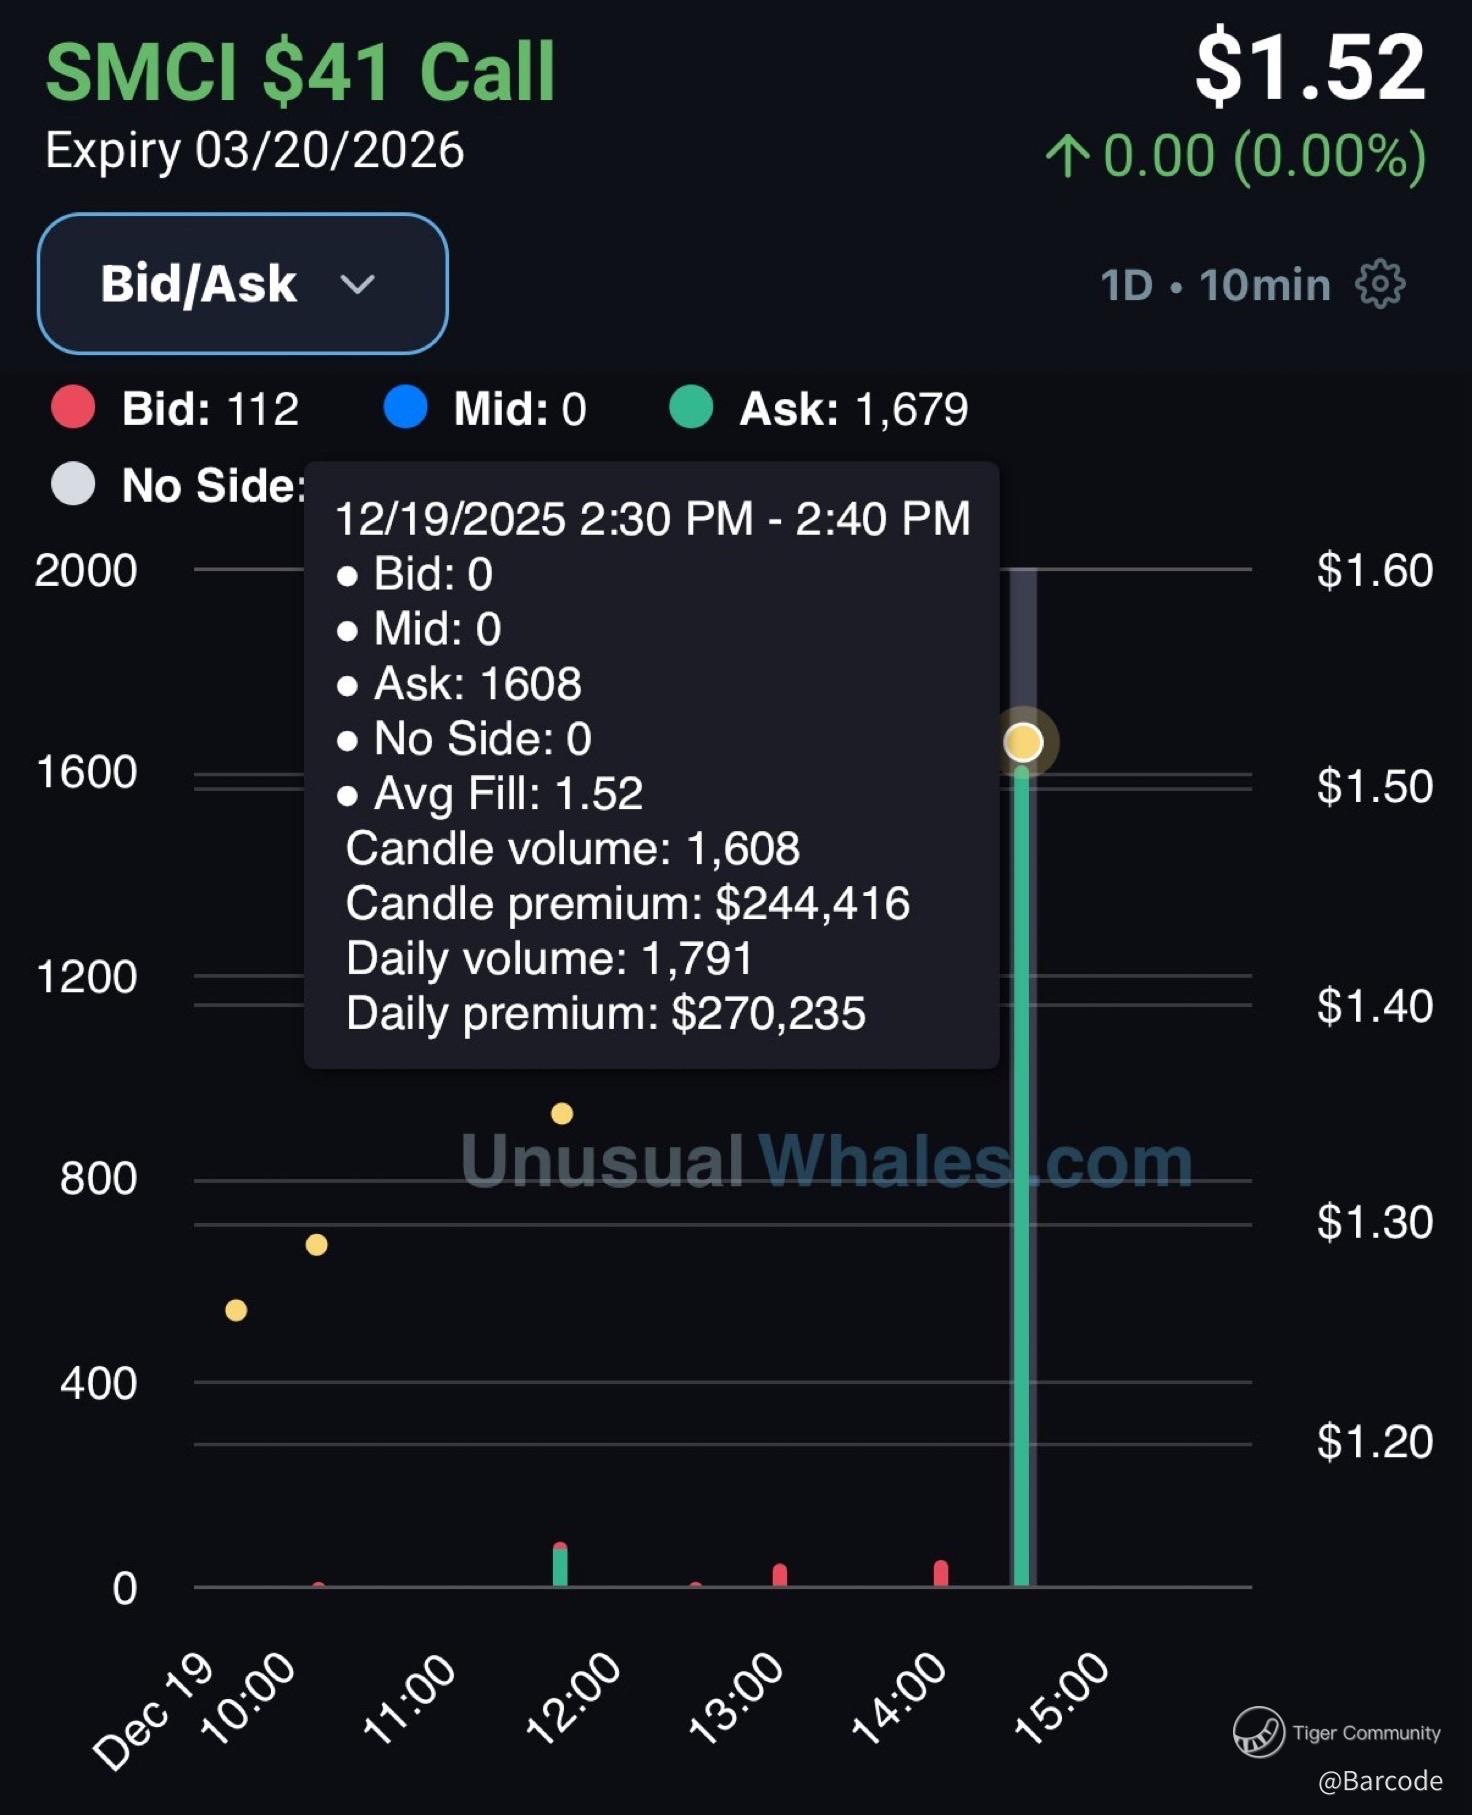Open the Bid/Ask dropdown selector
Viewport: 1472px width, 1815px height.
(x=243, y=284)
